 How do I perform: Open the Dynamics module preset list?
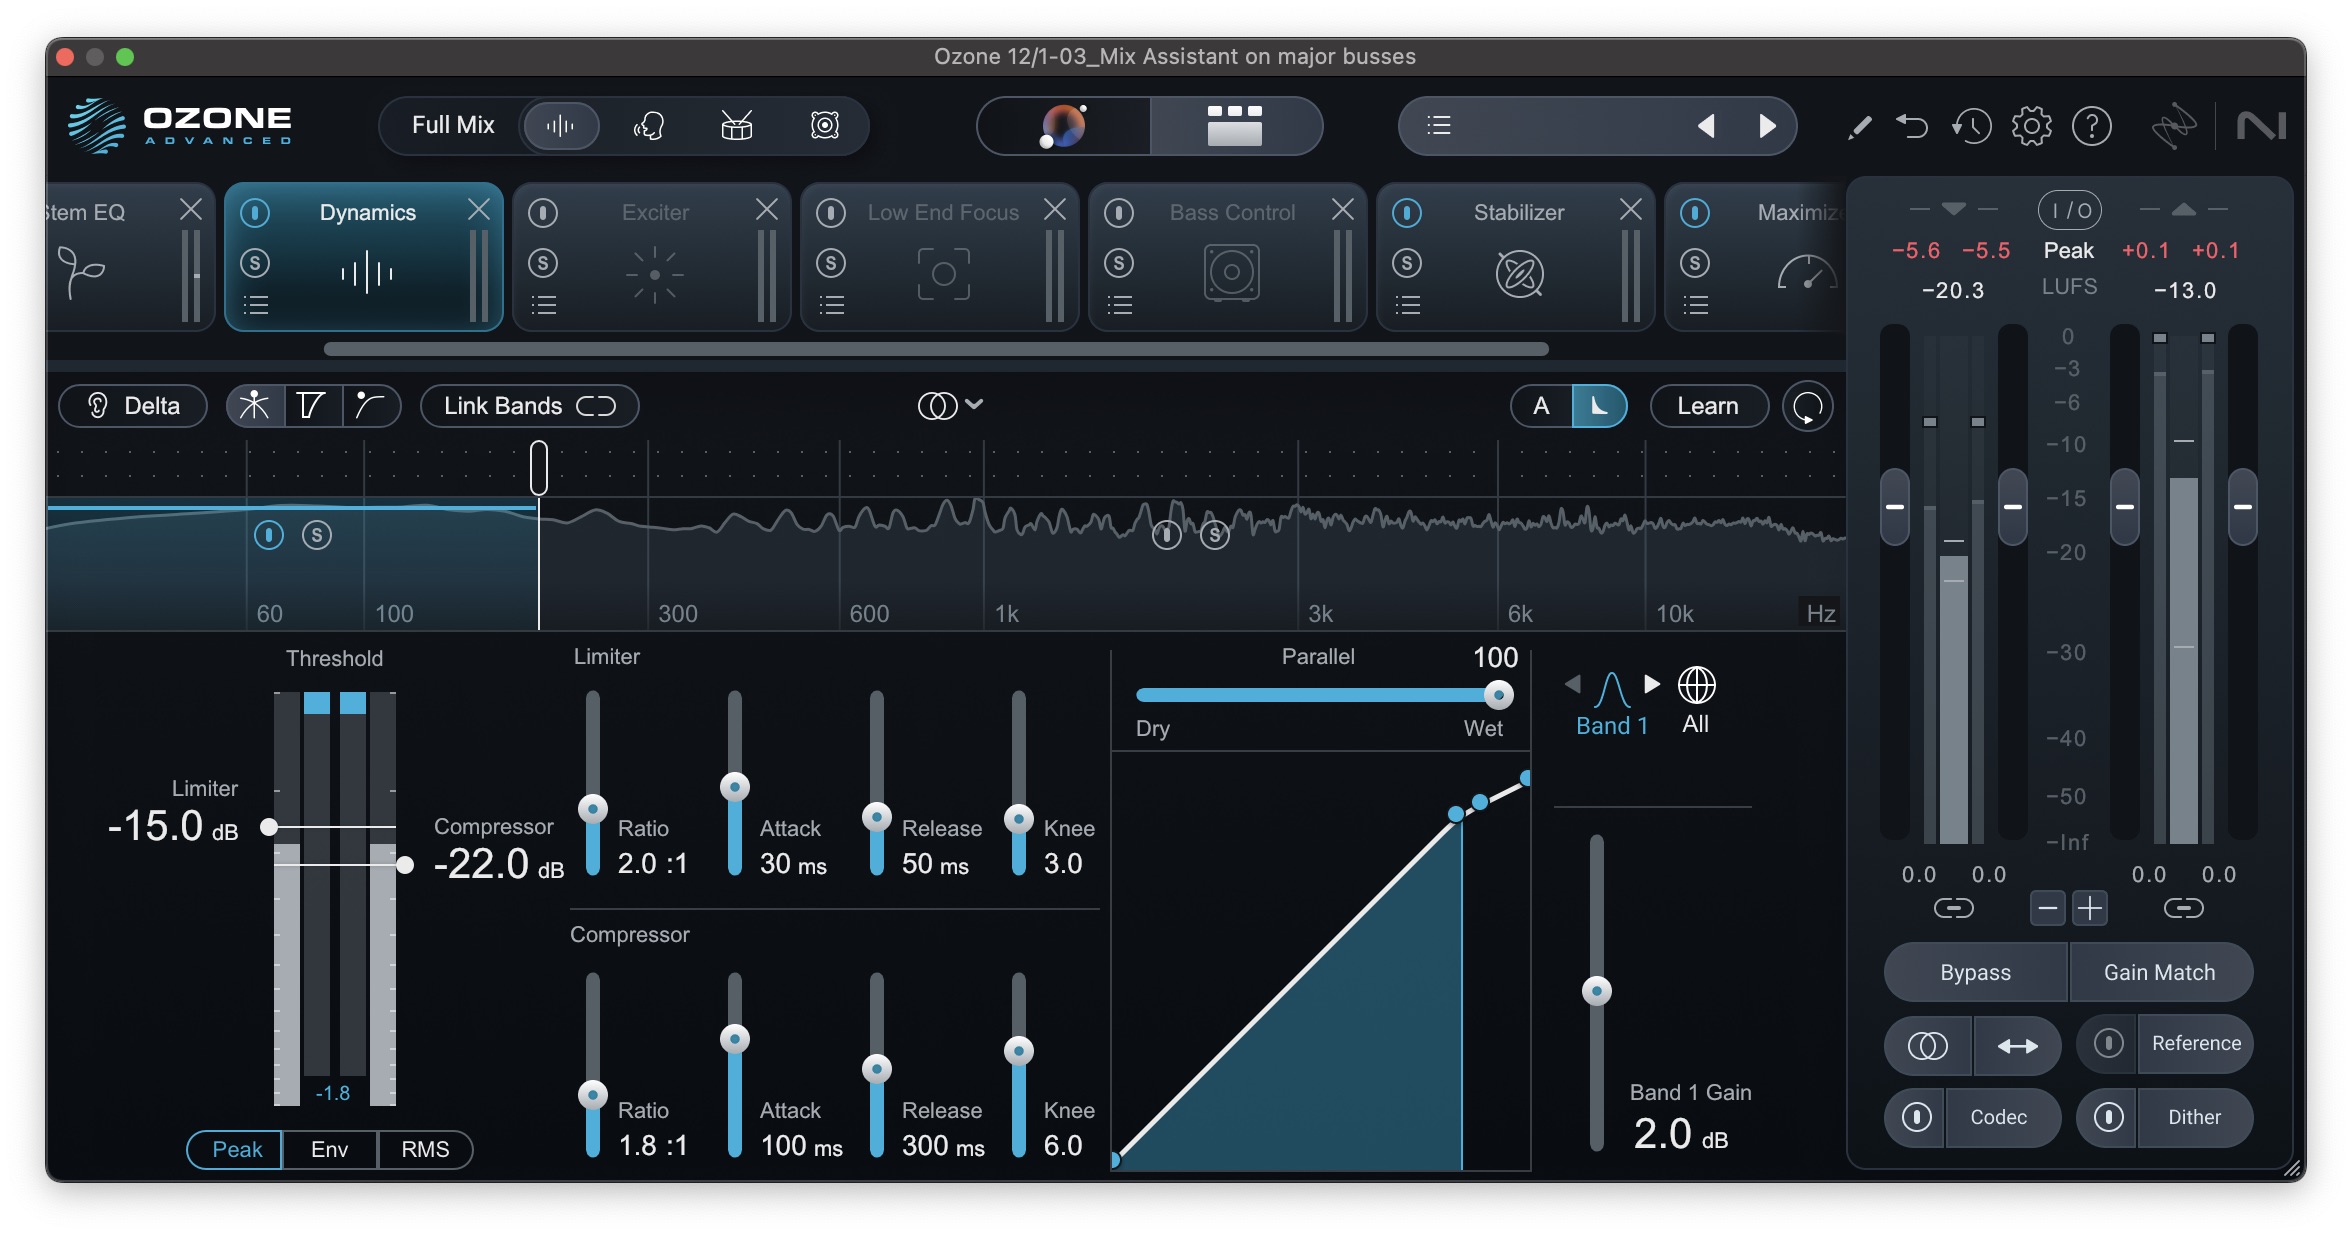coord(256,305)
